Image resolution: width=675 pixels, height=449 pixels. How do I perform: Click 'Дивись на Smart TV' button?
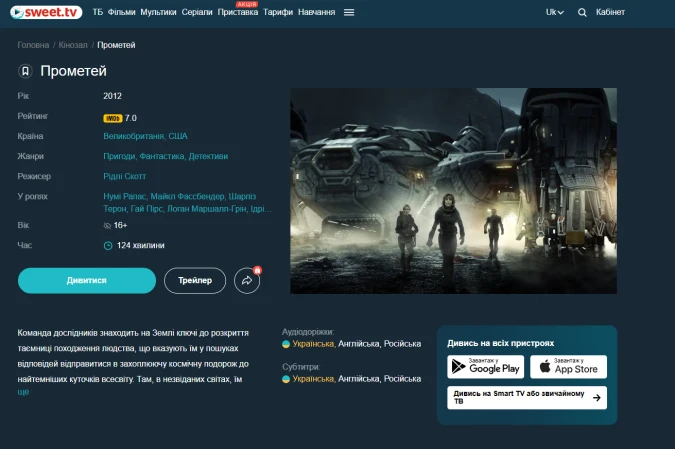pos(527,397)
